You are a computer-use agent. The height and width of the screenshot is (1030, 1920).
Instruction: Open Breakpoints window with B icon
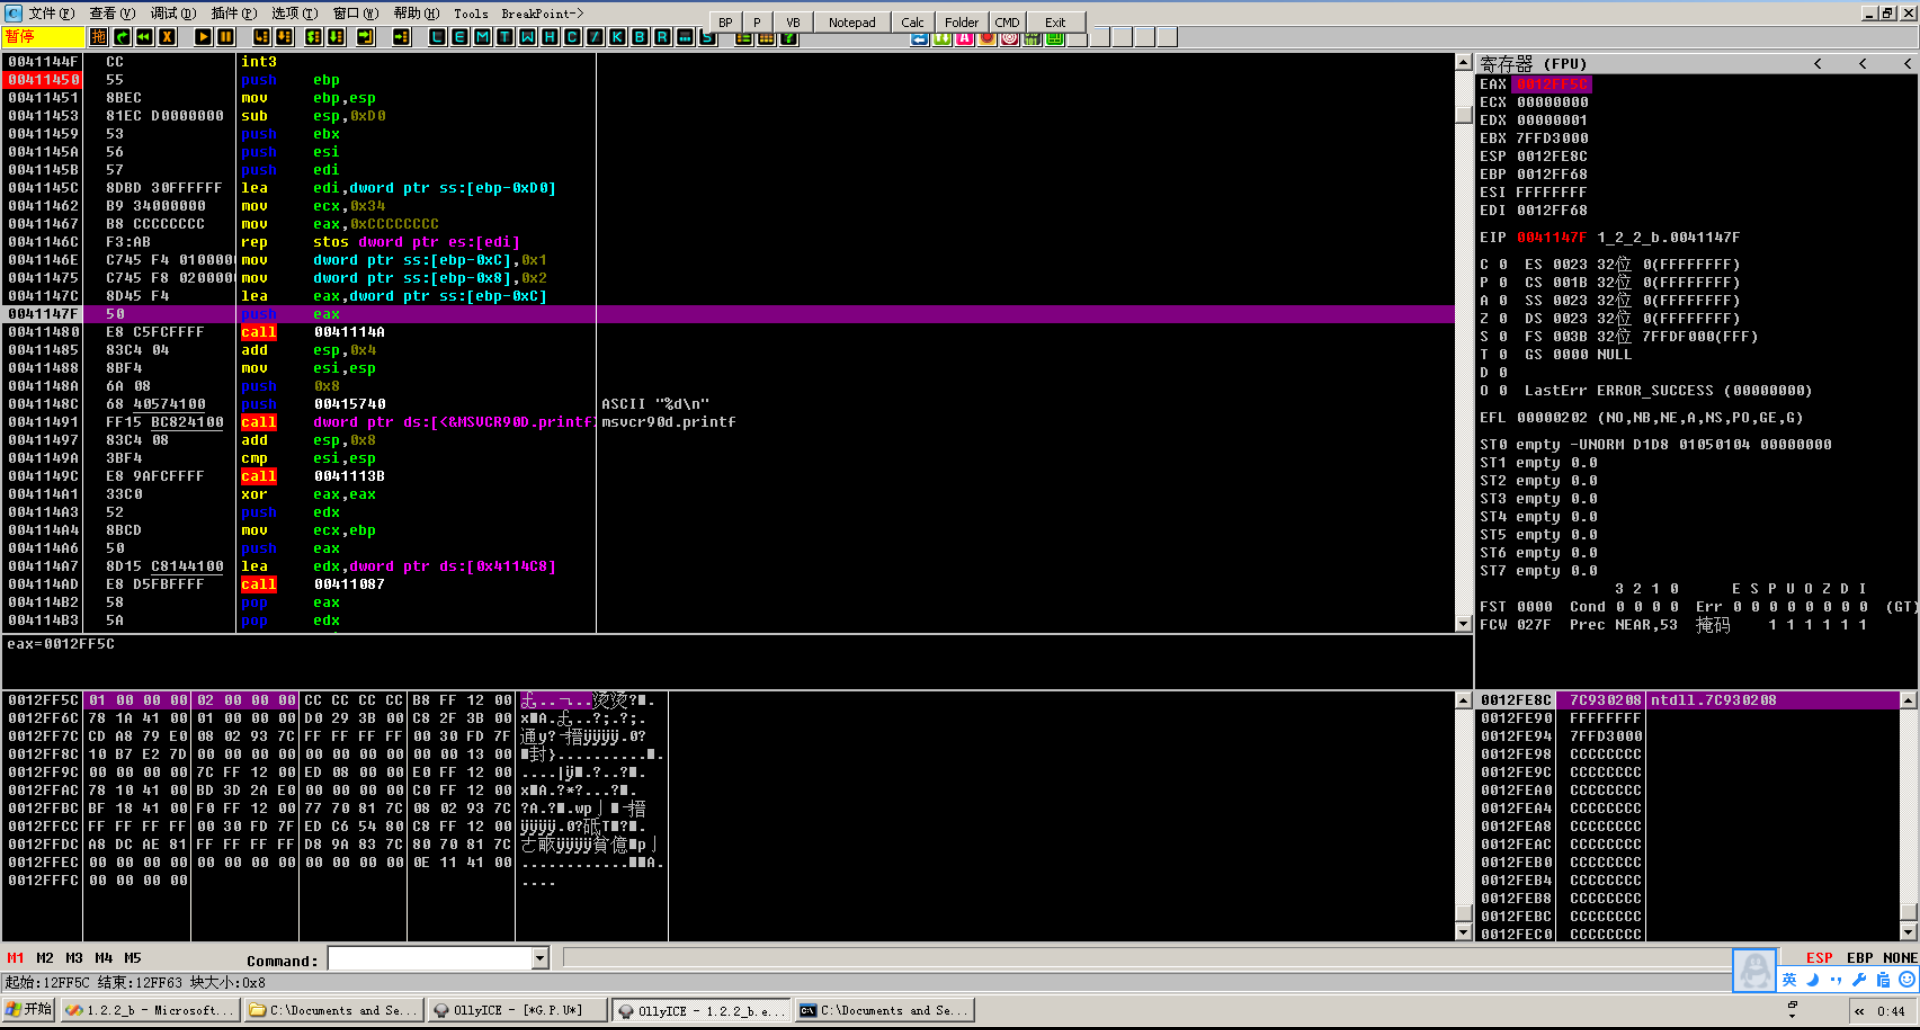639,37
